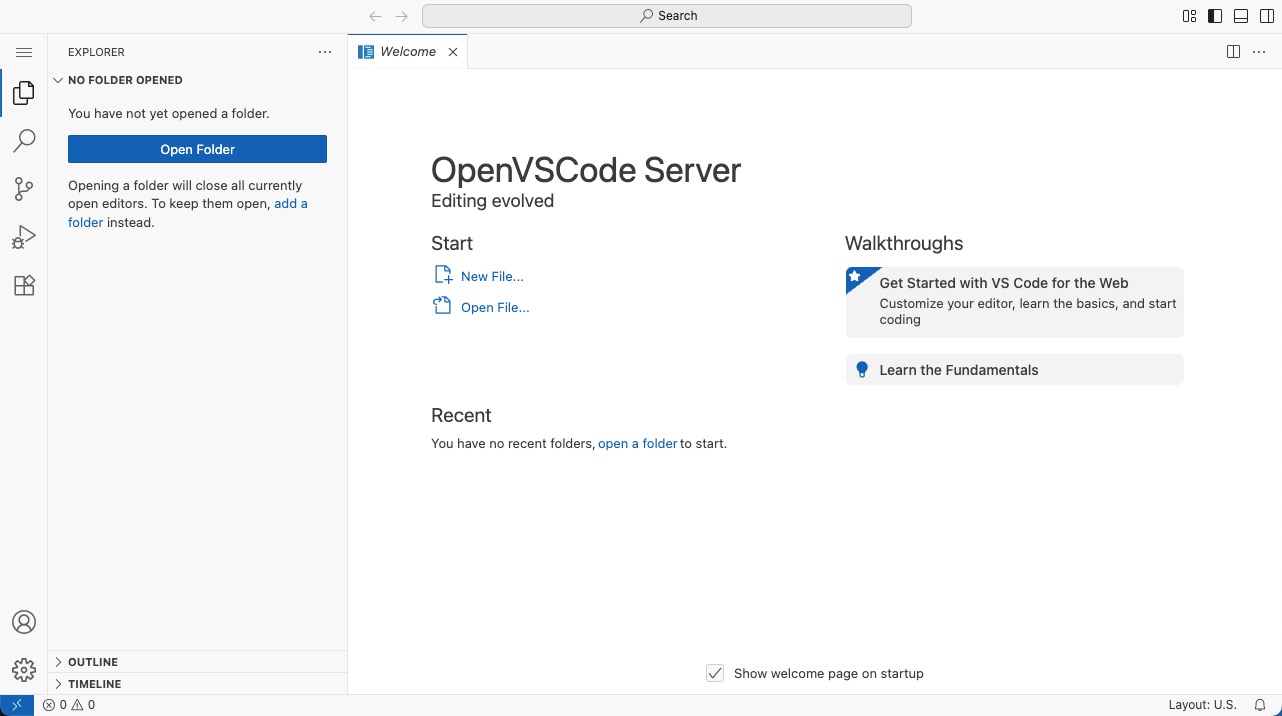Open the Search view in activity bar
Viewport: 1282px width, 716px height.
pyautogui.click(x=24, y=141)
